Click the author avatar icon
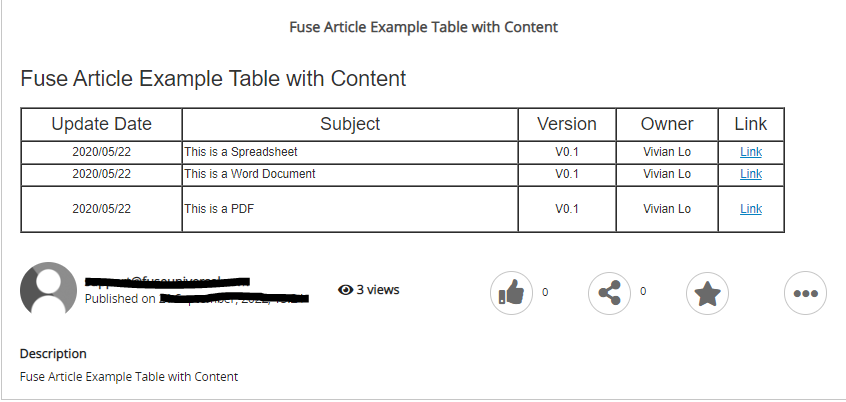This screenshot has width=846, height=402. [48, 290]
